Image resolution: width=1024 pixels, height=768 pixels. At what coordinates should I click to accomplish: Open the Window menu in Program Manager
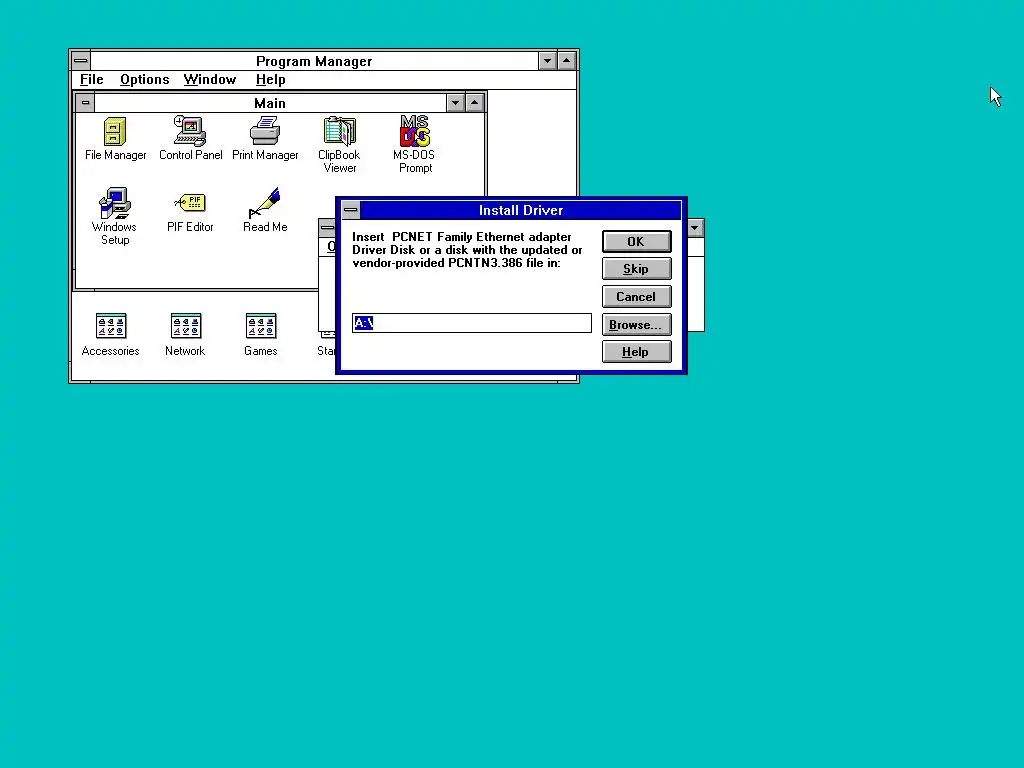(x=210, y=80)
